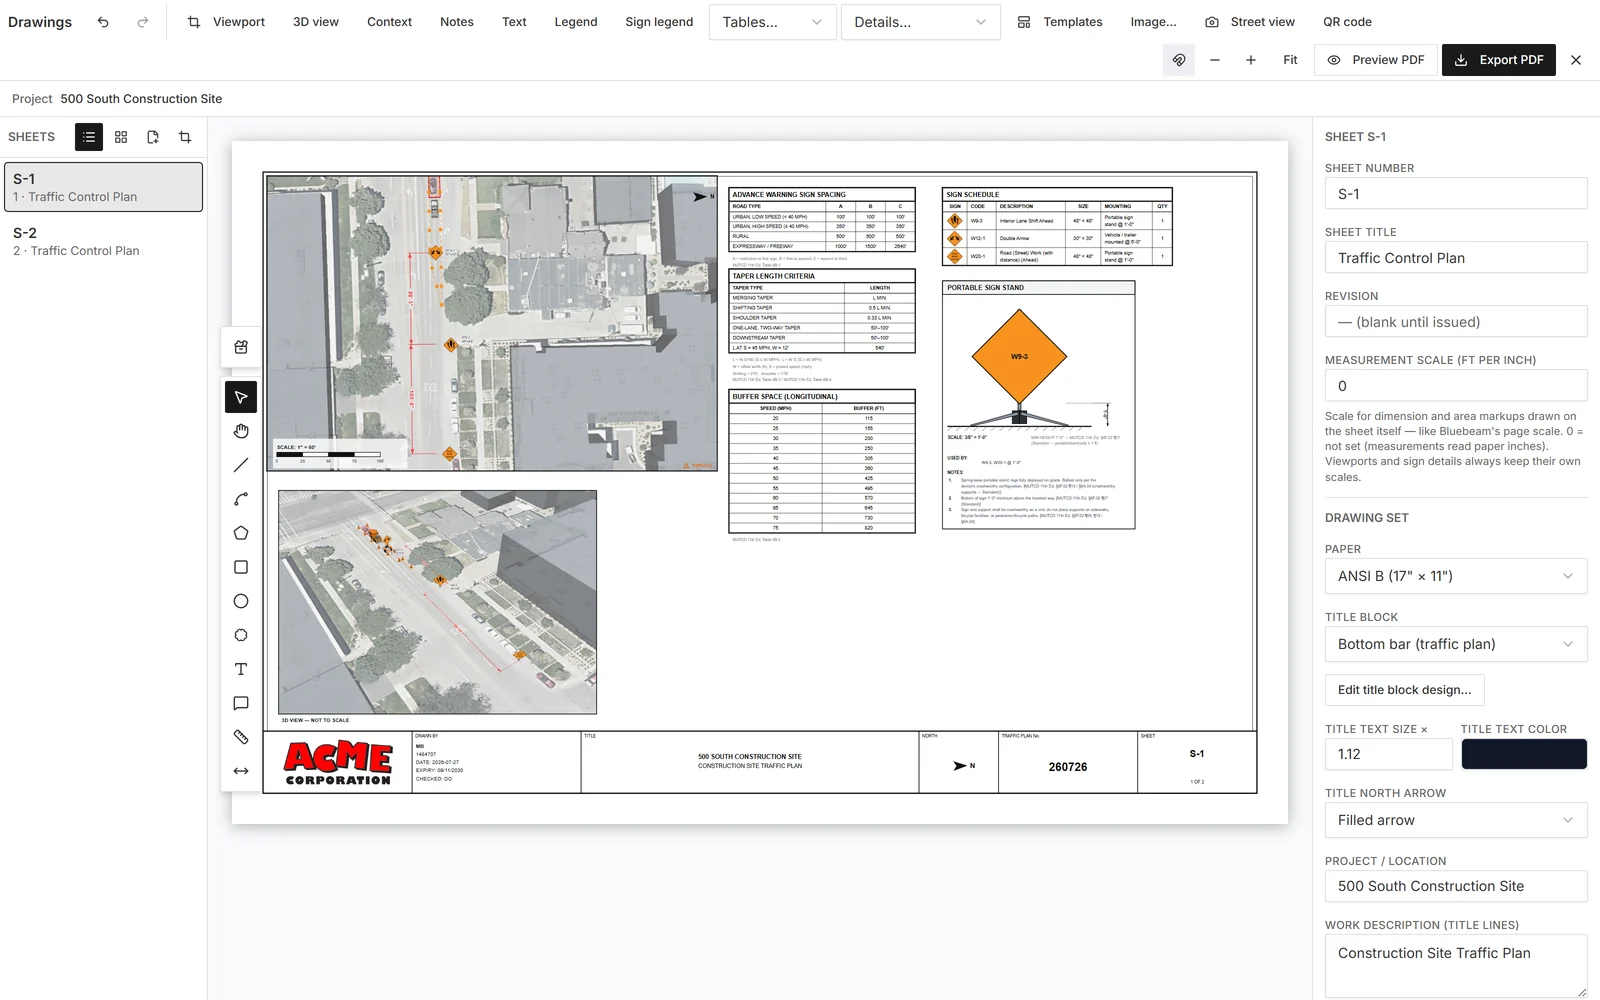
Task: Open the Tables dropdown
Action: point(772,22)
